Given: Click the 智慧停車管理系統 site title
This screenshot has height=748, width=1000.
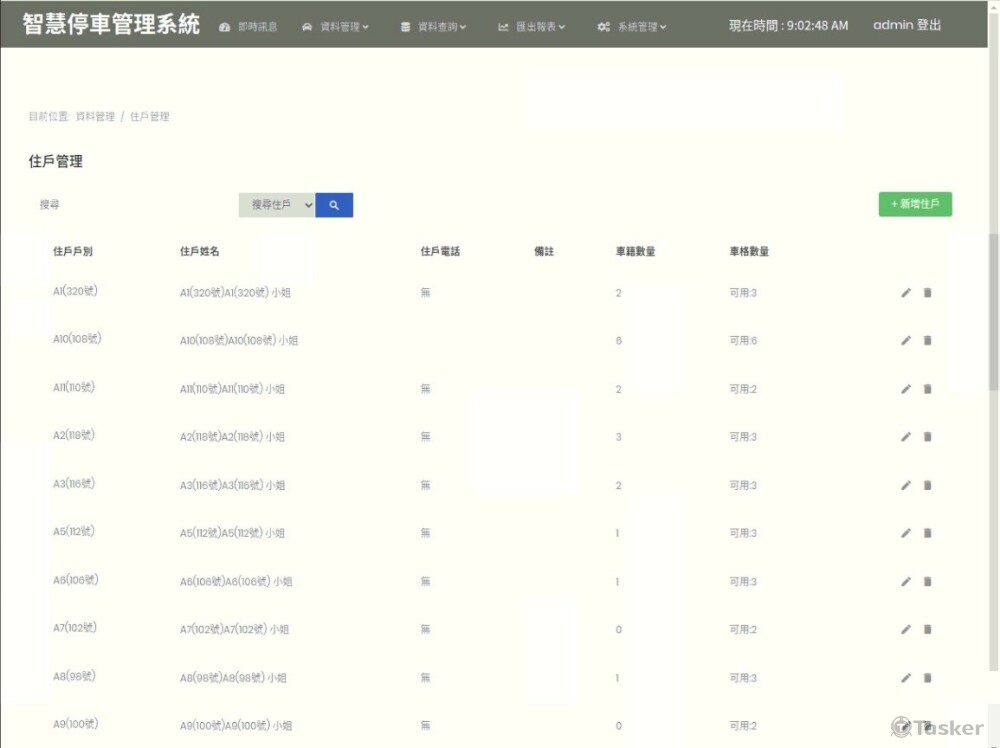Looking at the screenshot, I should (x=111, y=24).
